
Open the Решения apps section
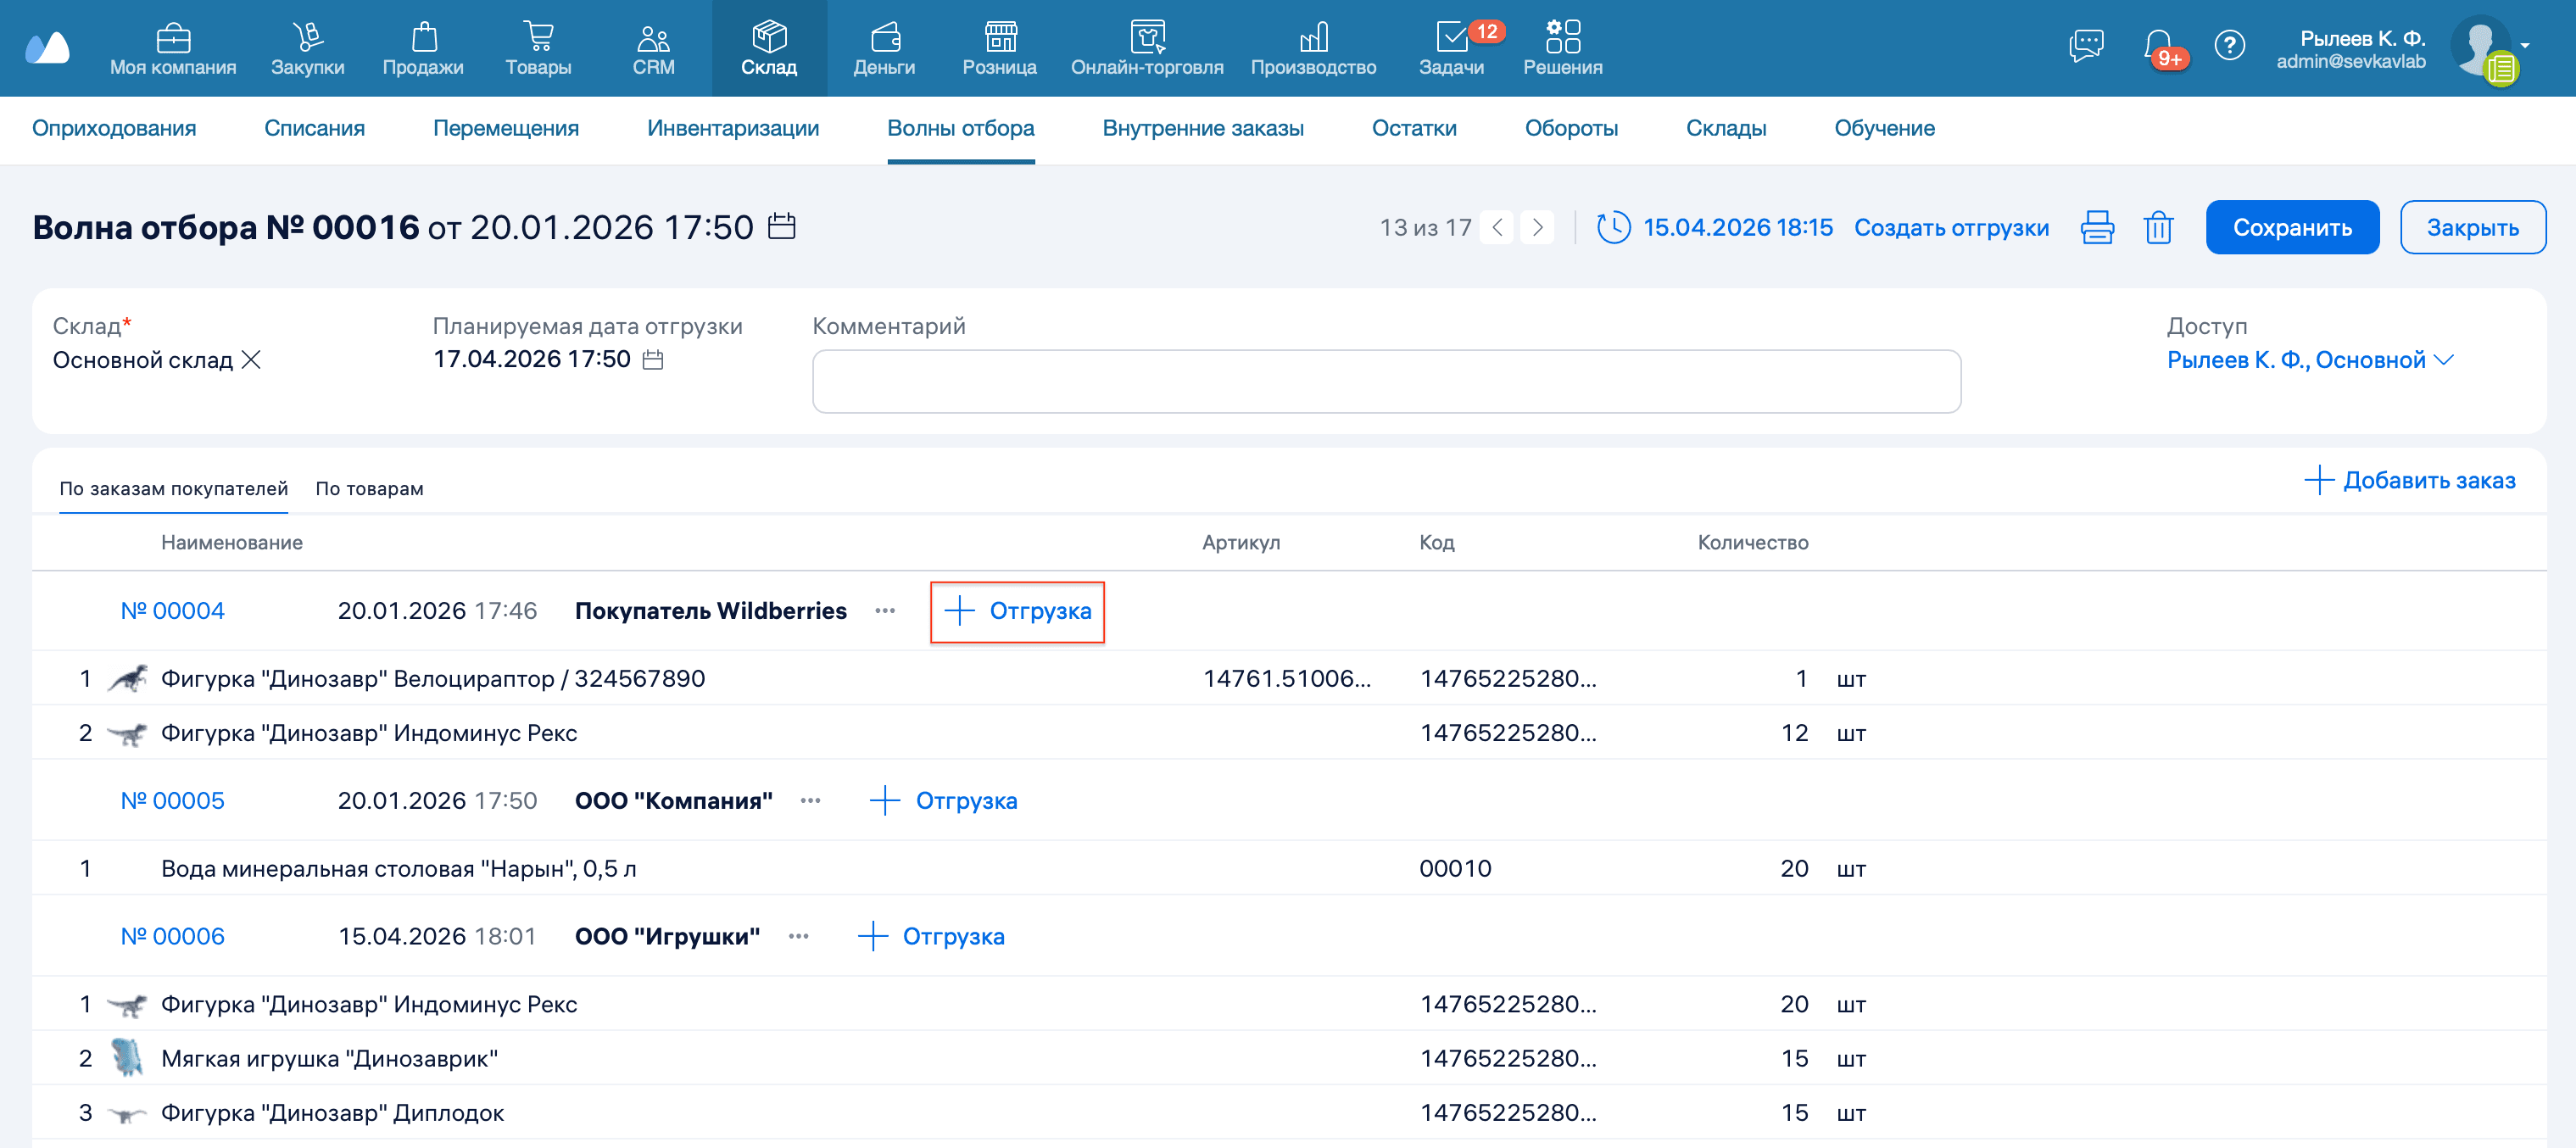point(1562,47)
